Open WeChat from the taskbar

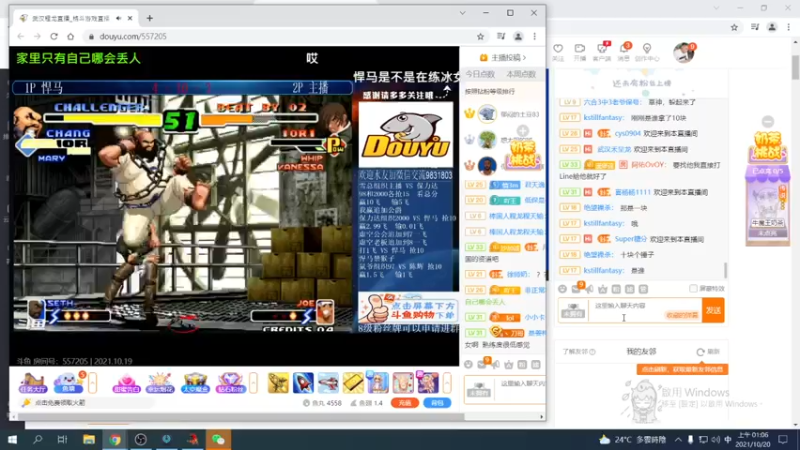tap(218, 439)
